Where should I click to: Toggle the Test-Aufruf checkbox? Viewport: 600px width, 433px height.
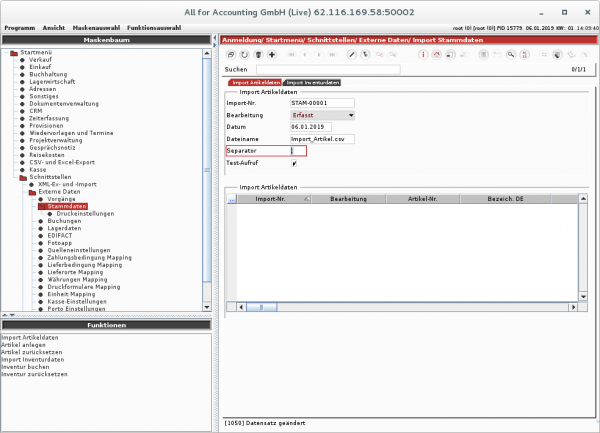coord(293,163)
